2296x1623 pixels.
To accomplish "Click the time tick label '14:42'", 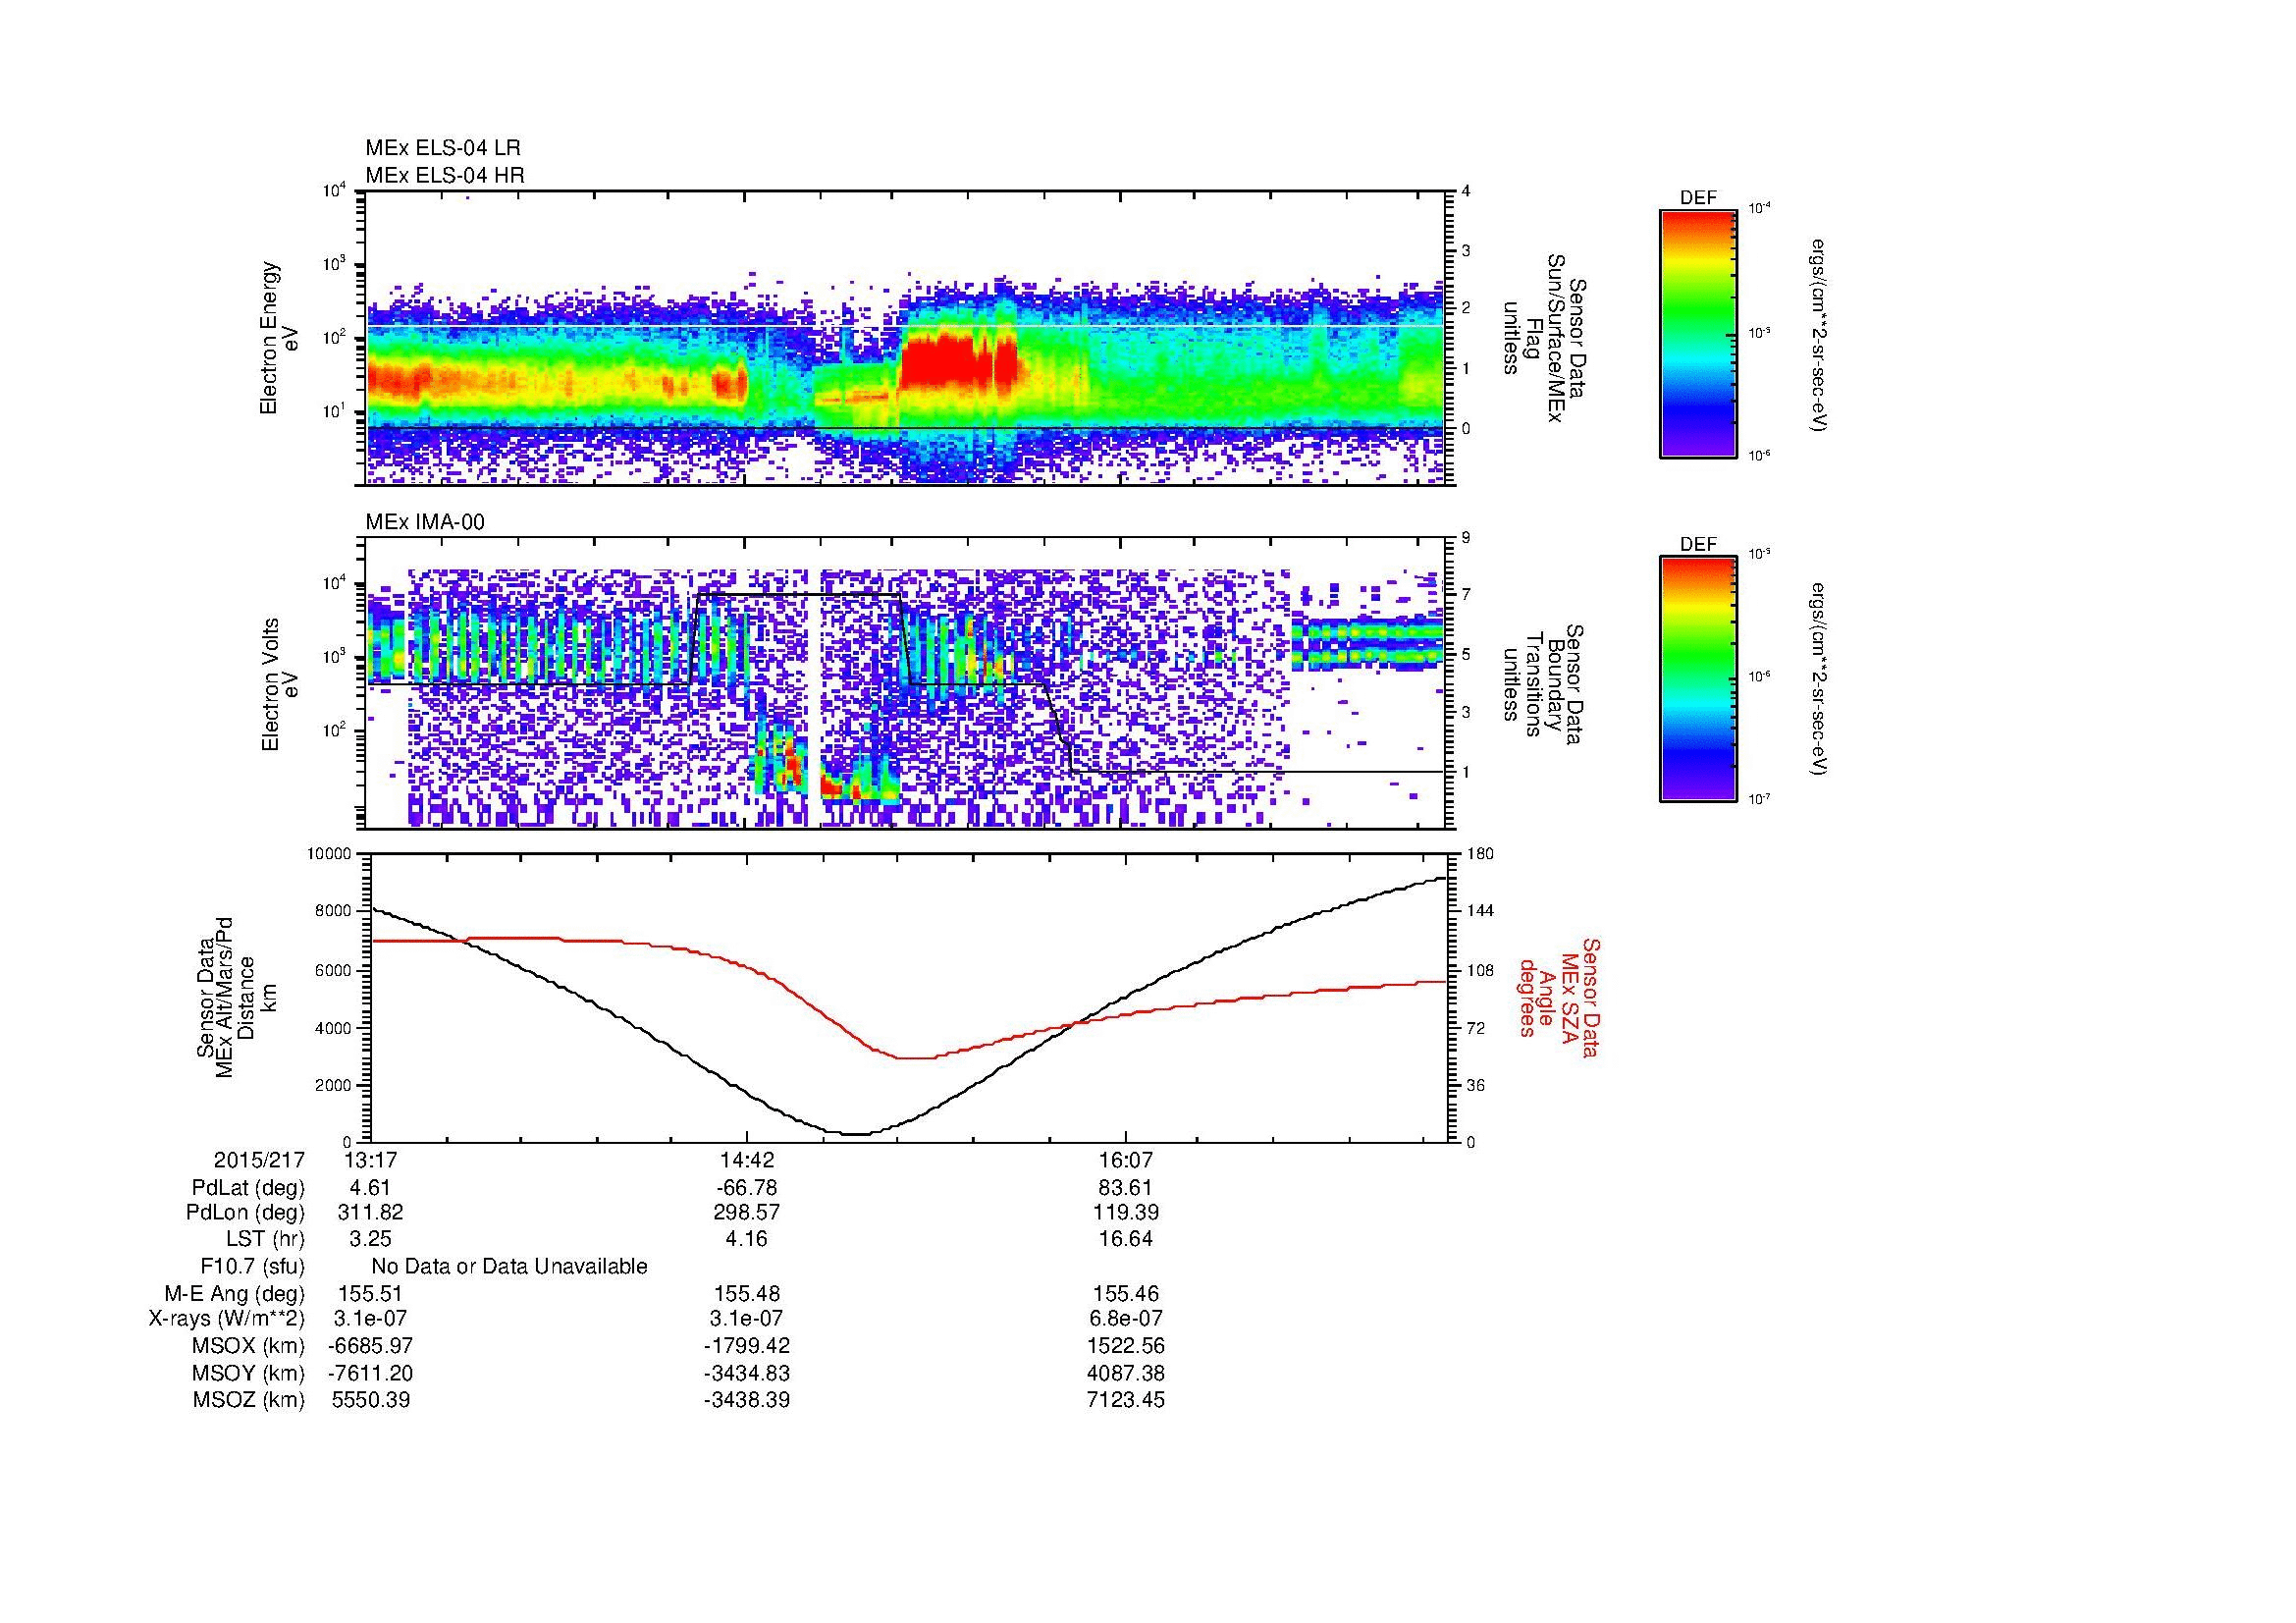I will click(x=747, y=1161).
